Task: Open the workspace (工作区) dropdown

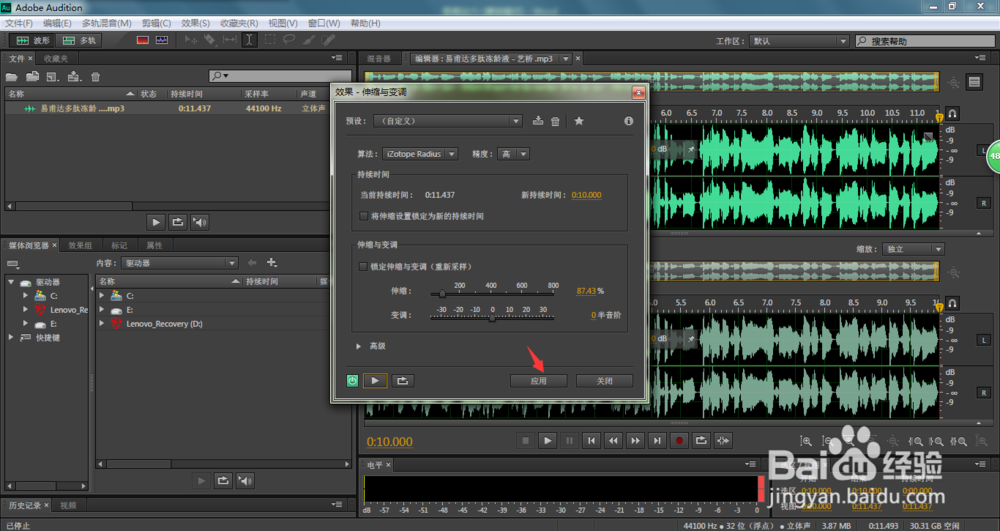Action: coord(799,41)
